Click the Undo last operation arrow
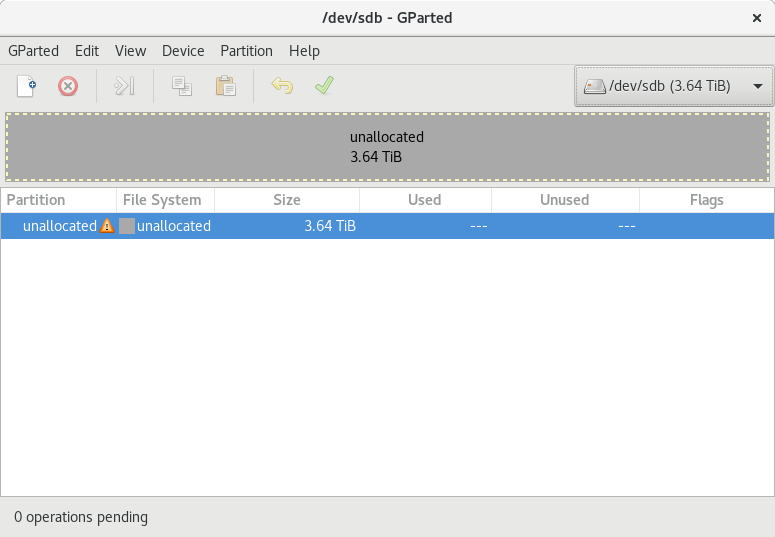 (282, 86)
